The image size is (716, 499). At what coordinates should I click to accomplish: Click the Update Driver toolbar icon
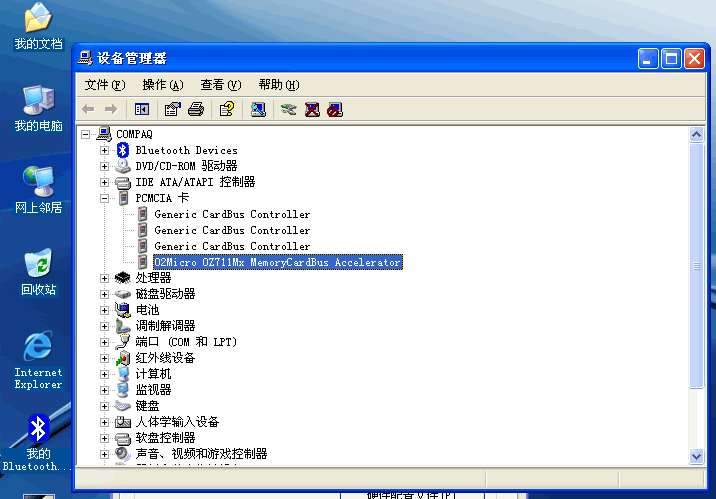(x=289, y=109)
